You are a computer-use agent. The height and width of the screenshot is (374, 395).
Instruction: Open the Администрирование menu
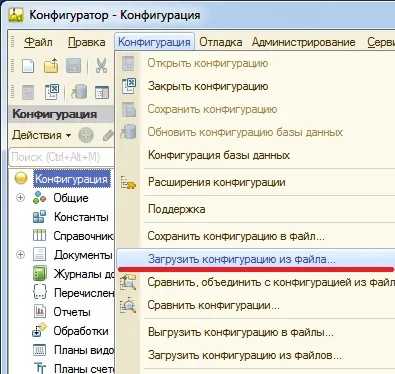coord(304,42)
